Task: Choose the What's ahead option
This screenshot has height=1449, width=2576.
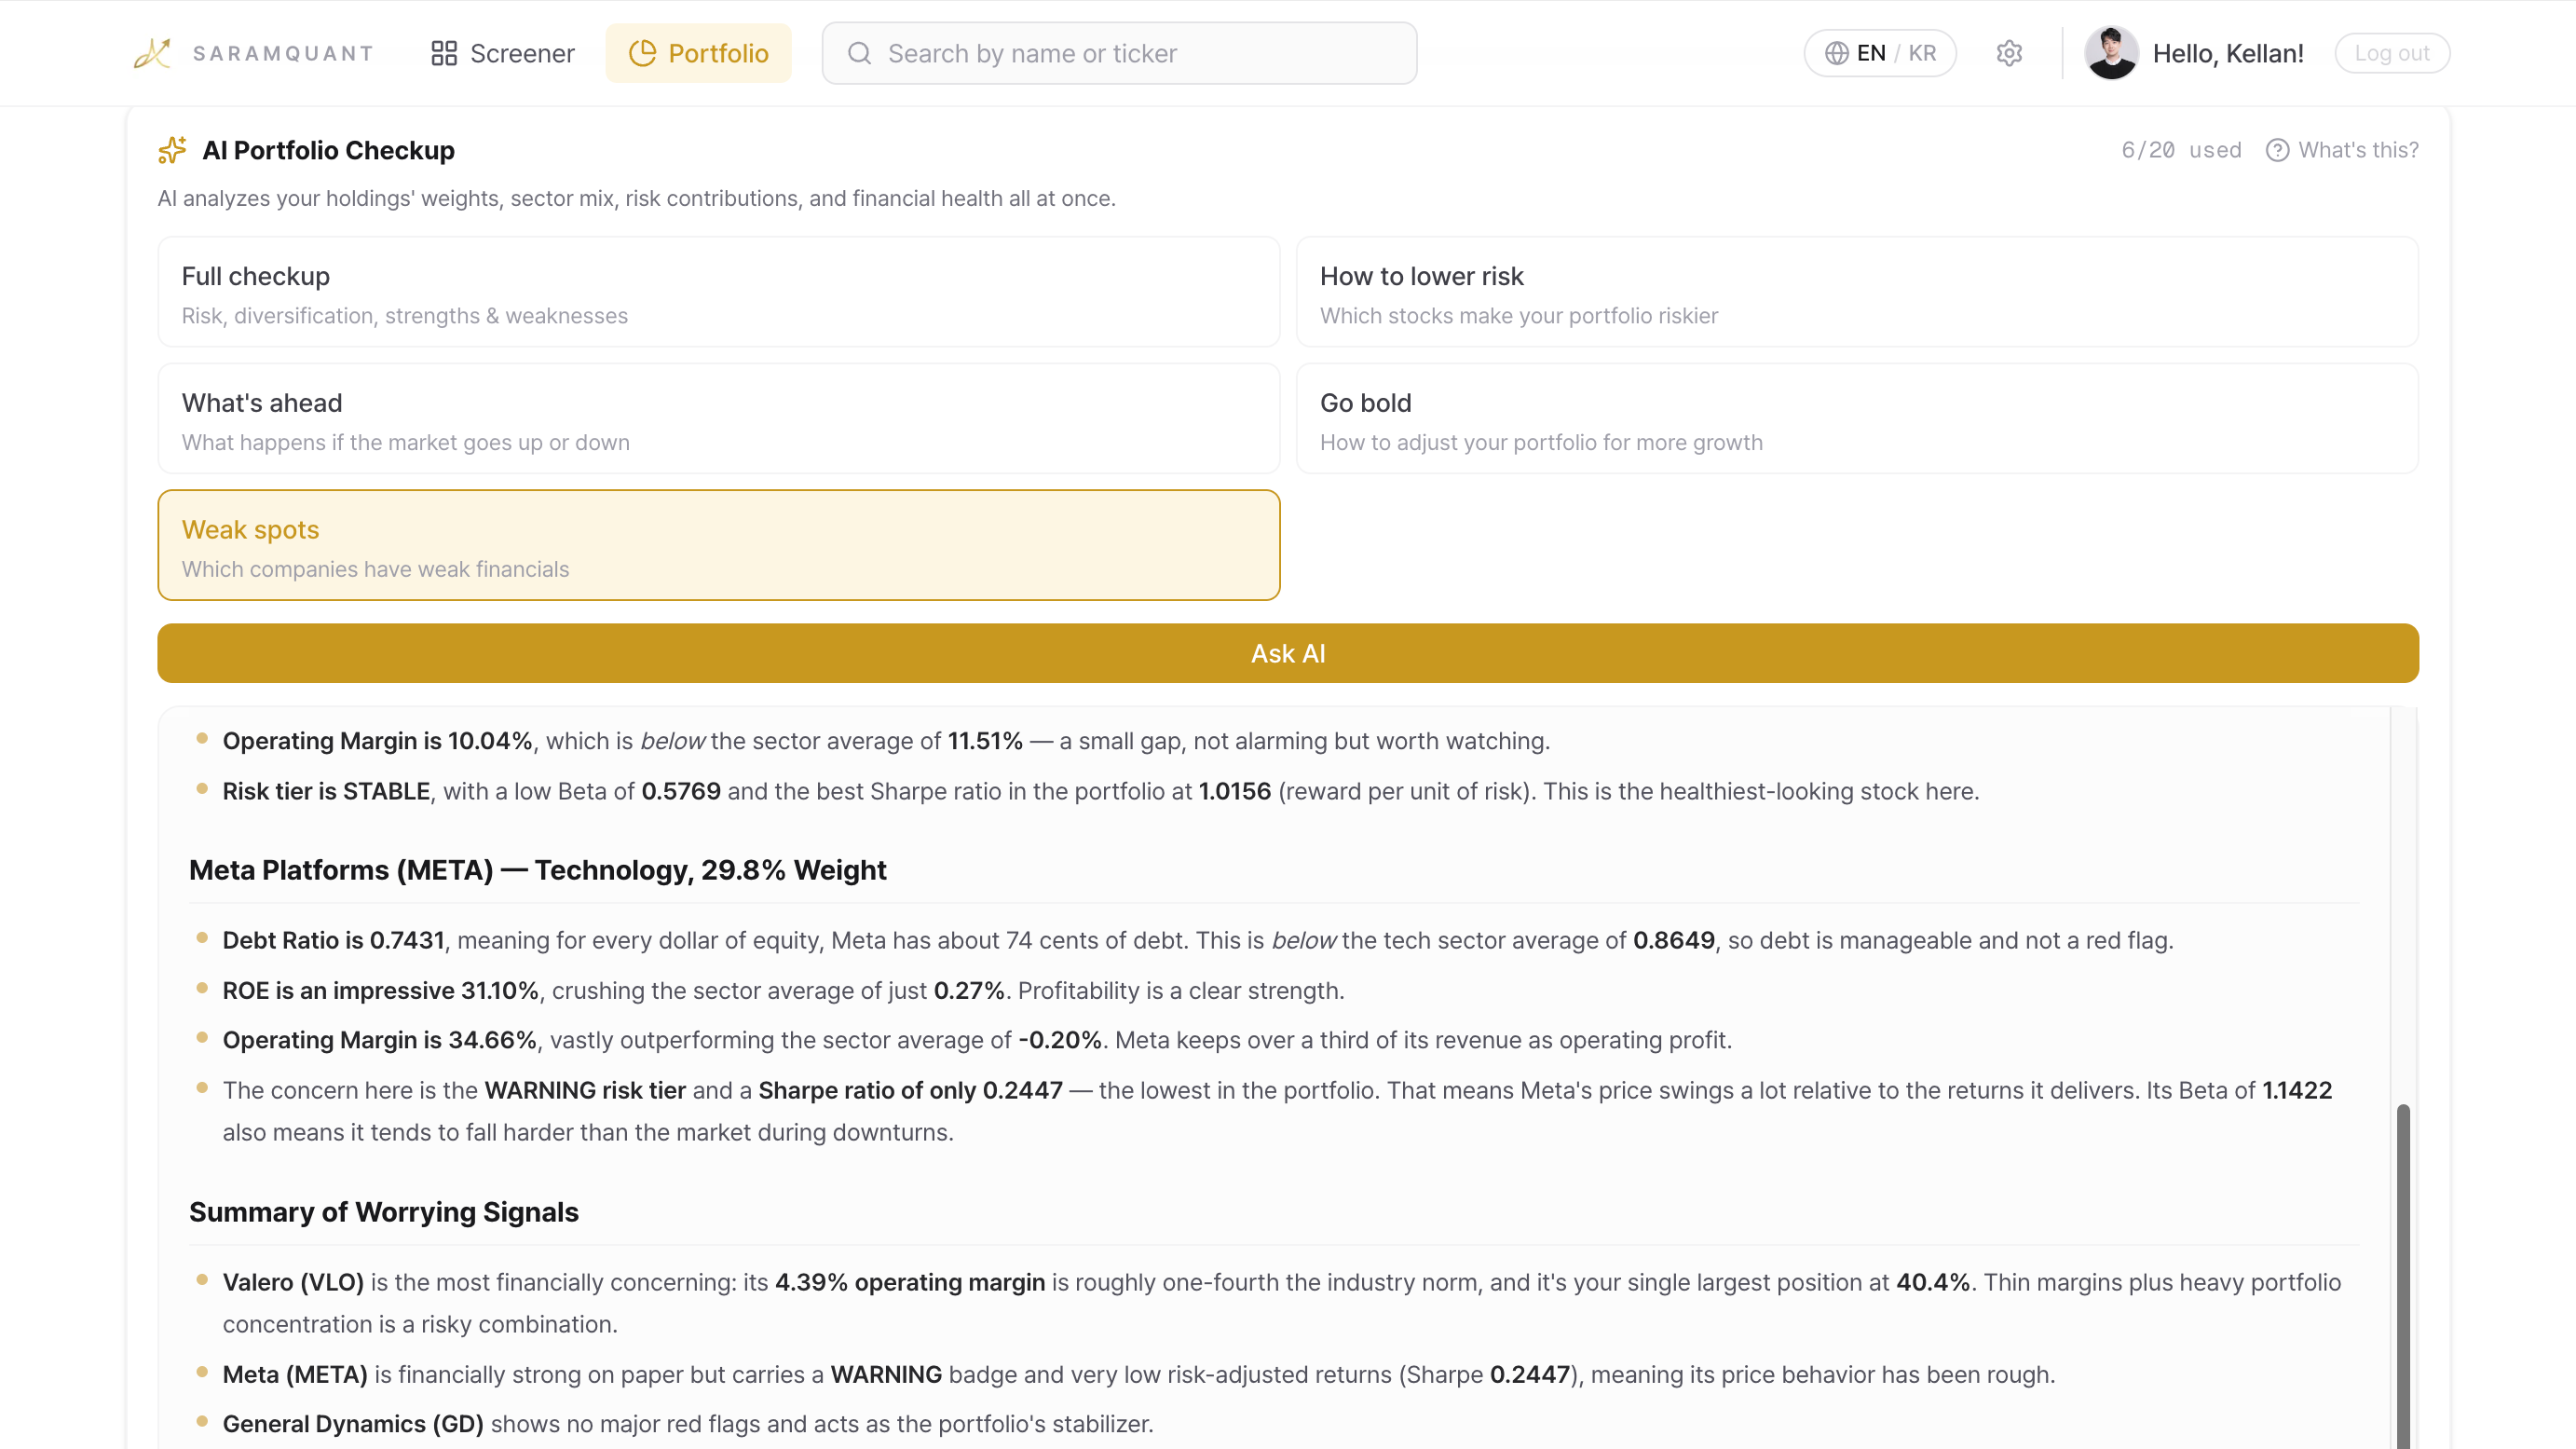Action: [x=718, y=419]
